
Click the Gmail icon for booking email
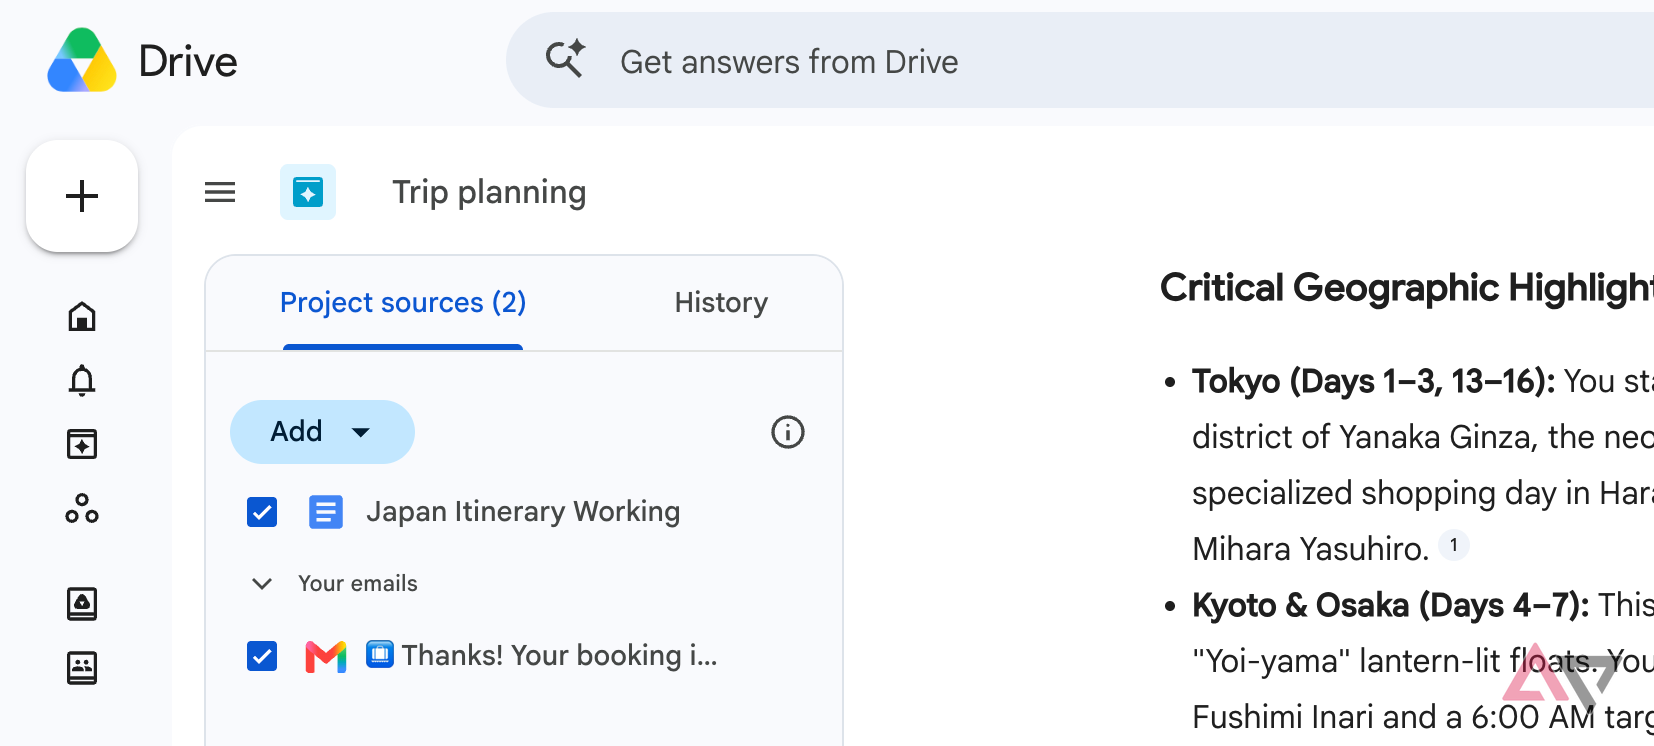click(326, 656)
